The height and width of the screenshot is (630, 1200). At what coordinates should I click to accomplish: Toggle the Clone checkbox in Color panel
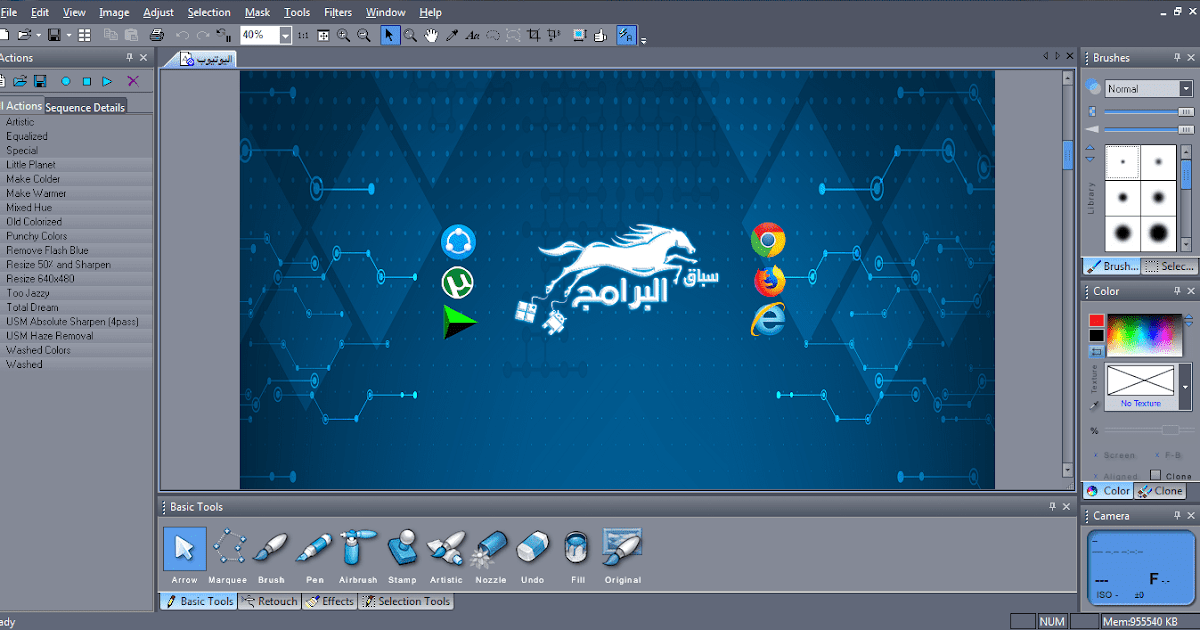(x=1156, y=476)
